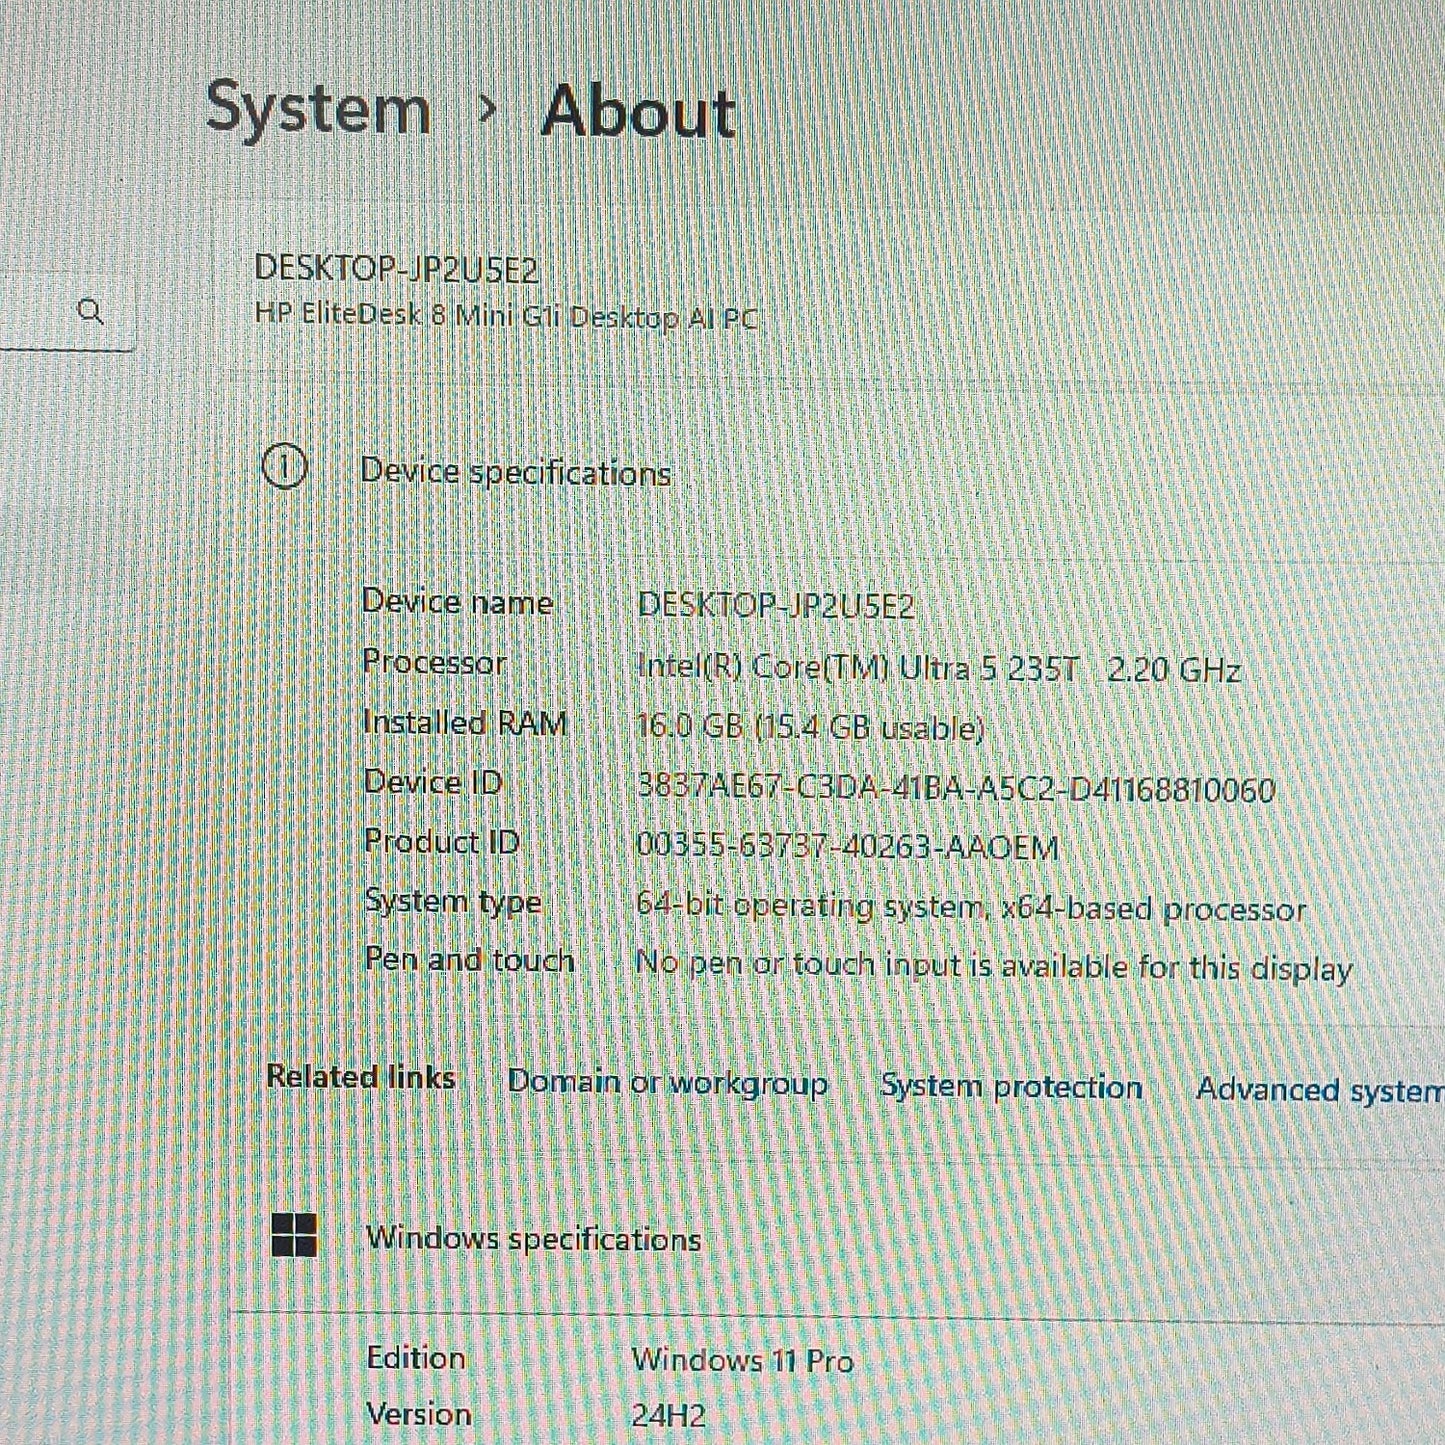
Task: Select the Windows 11 Pro edition value
Action: point(742,1360)
